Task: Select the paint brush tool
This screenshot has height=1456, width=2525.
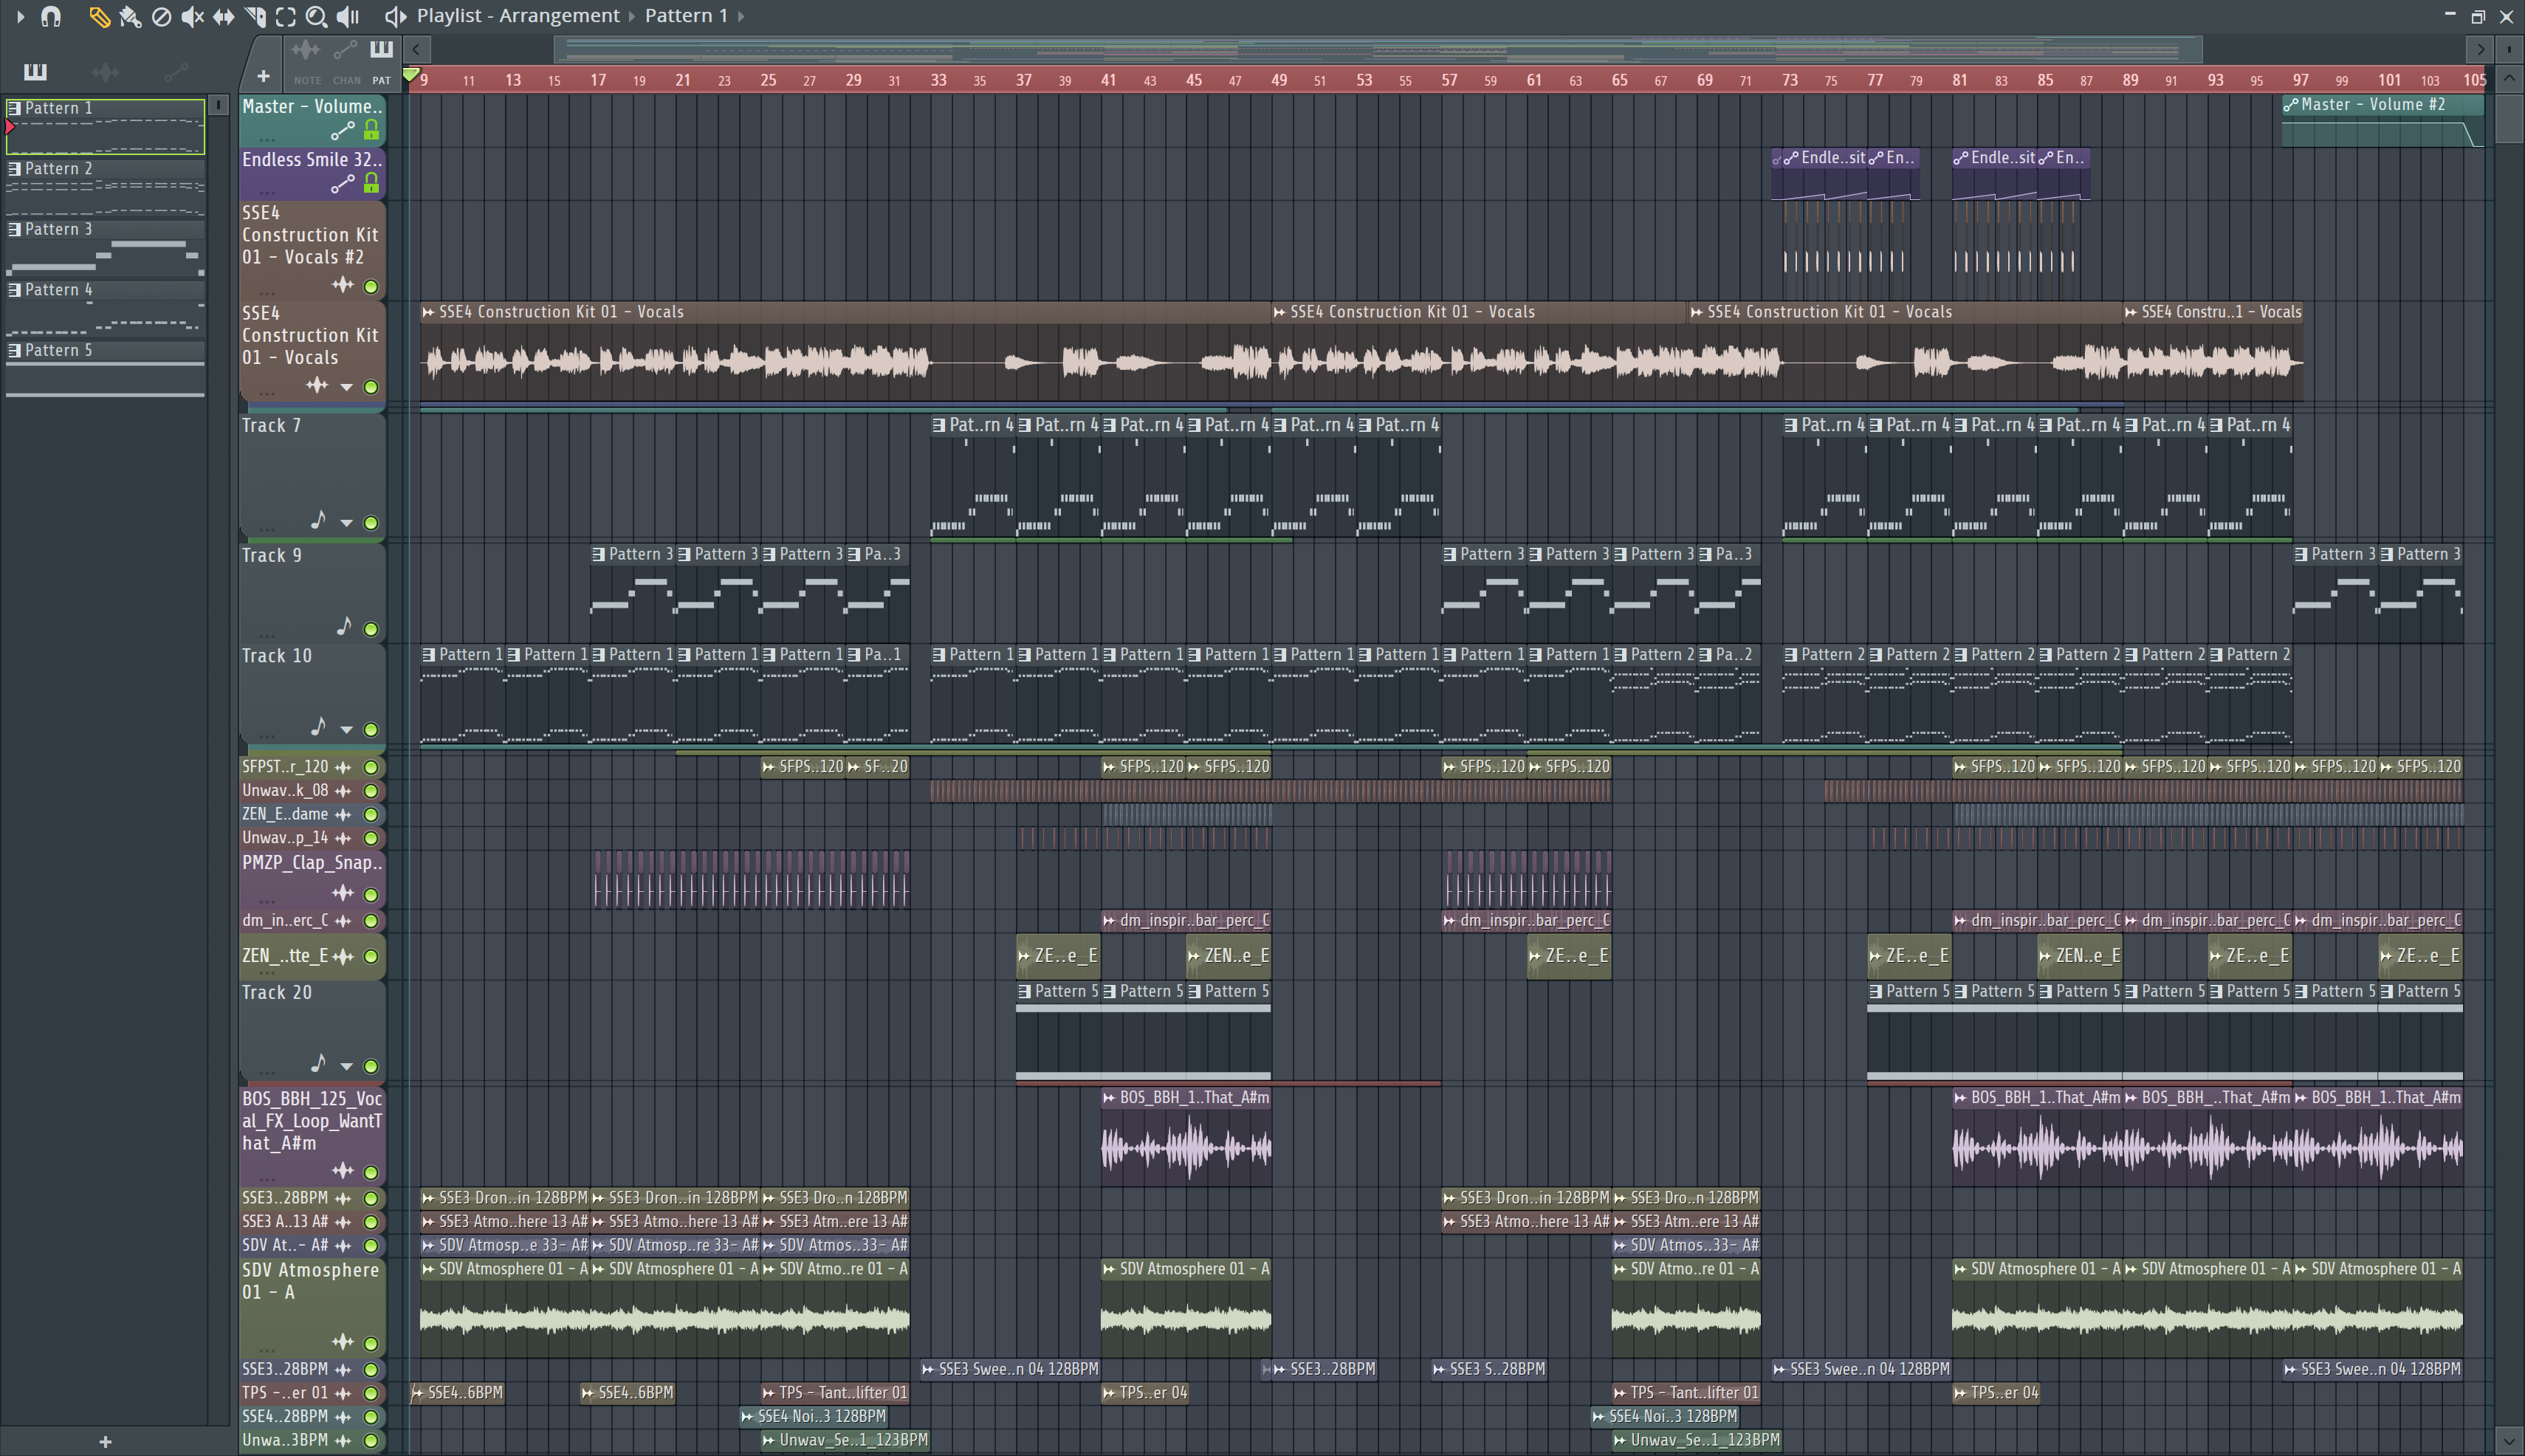Action: (130, 16)
